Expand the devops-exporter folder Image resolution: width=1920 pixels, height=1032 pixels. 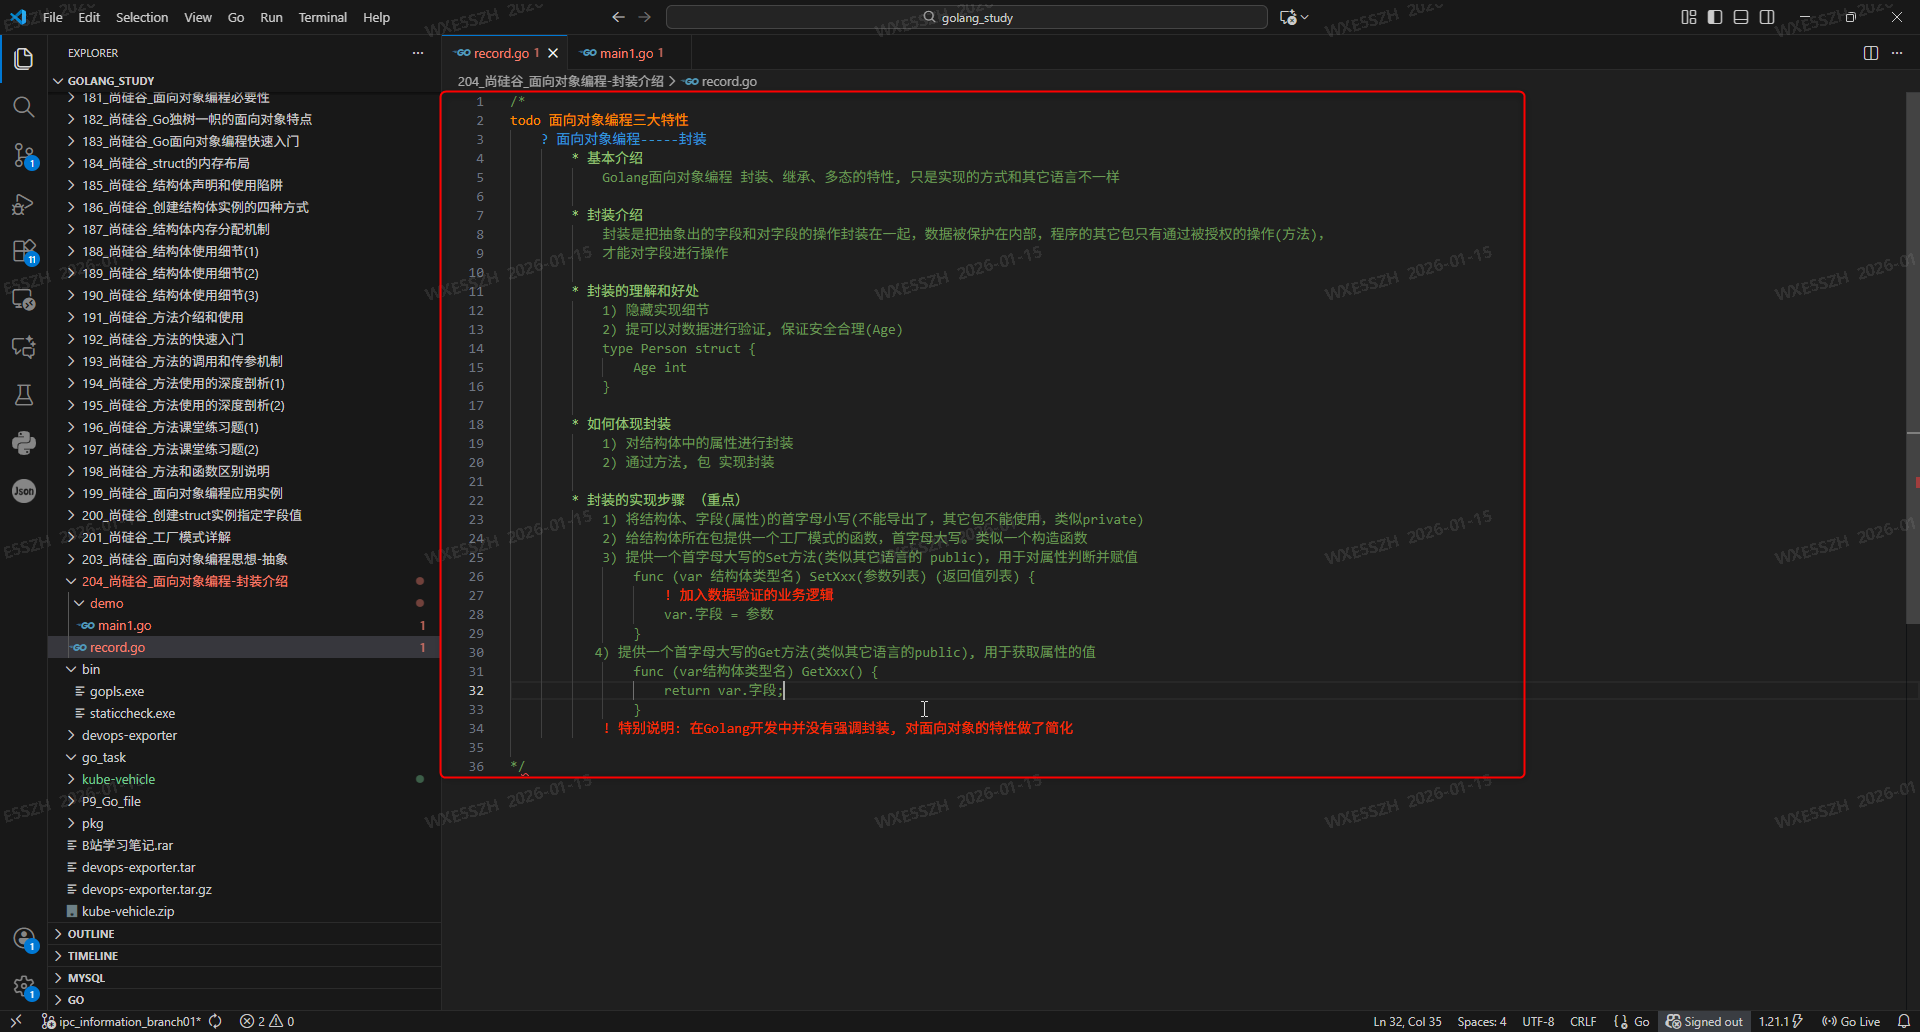[244, 735]
